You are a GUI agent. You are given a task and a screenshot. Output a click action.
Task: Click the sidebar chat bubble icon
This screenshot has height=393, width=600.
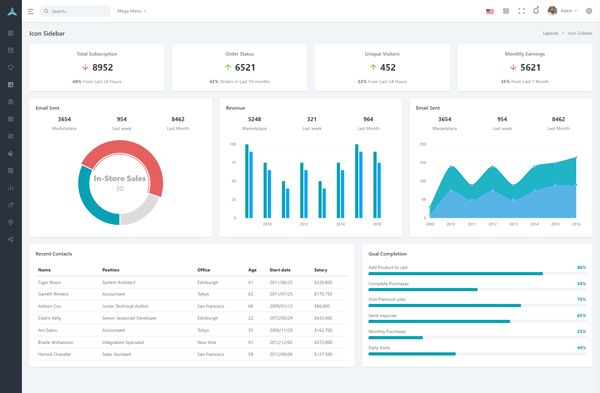click(11, 67)
